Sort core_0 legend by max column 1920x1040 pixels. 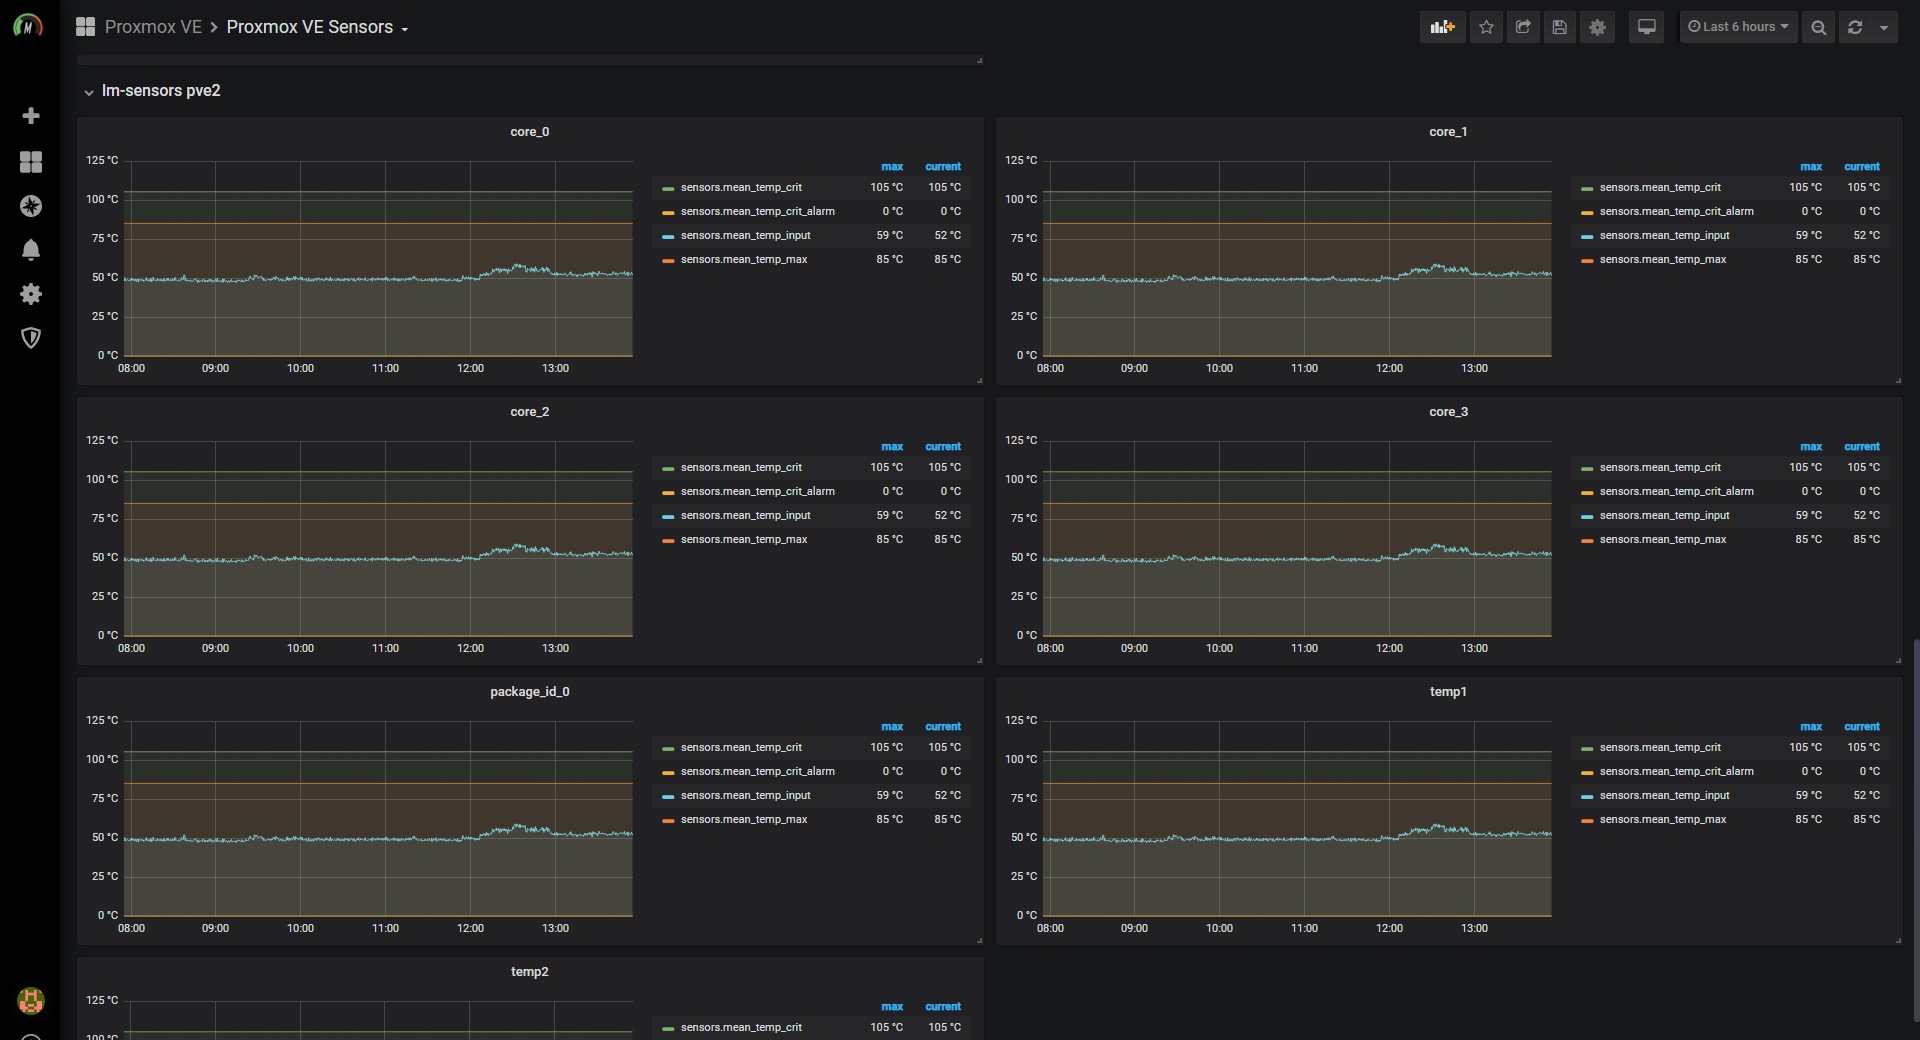click(x=892, y=167)
